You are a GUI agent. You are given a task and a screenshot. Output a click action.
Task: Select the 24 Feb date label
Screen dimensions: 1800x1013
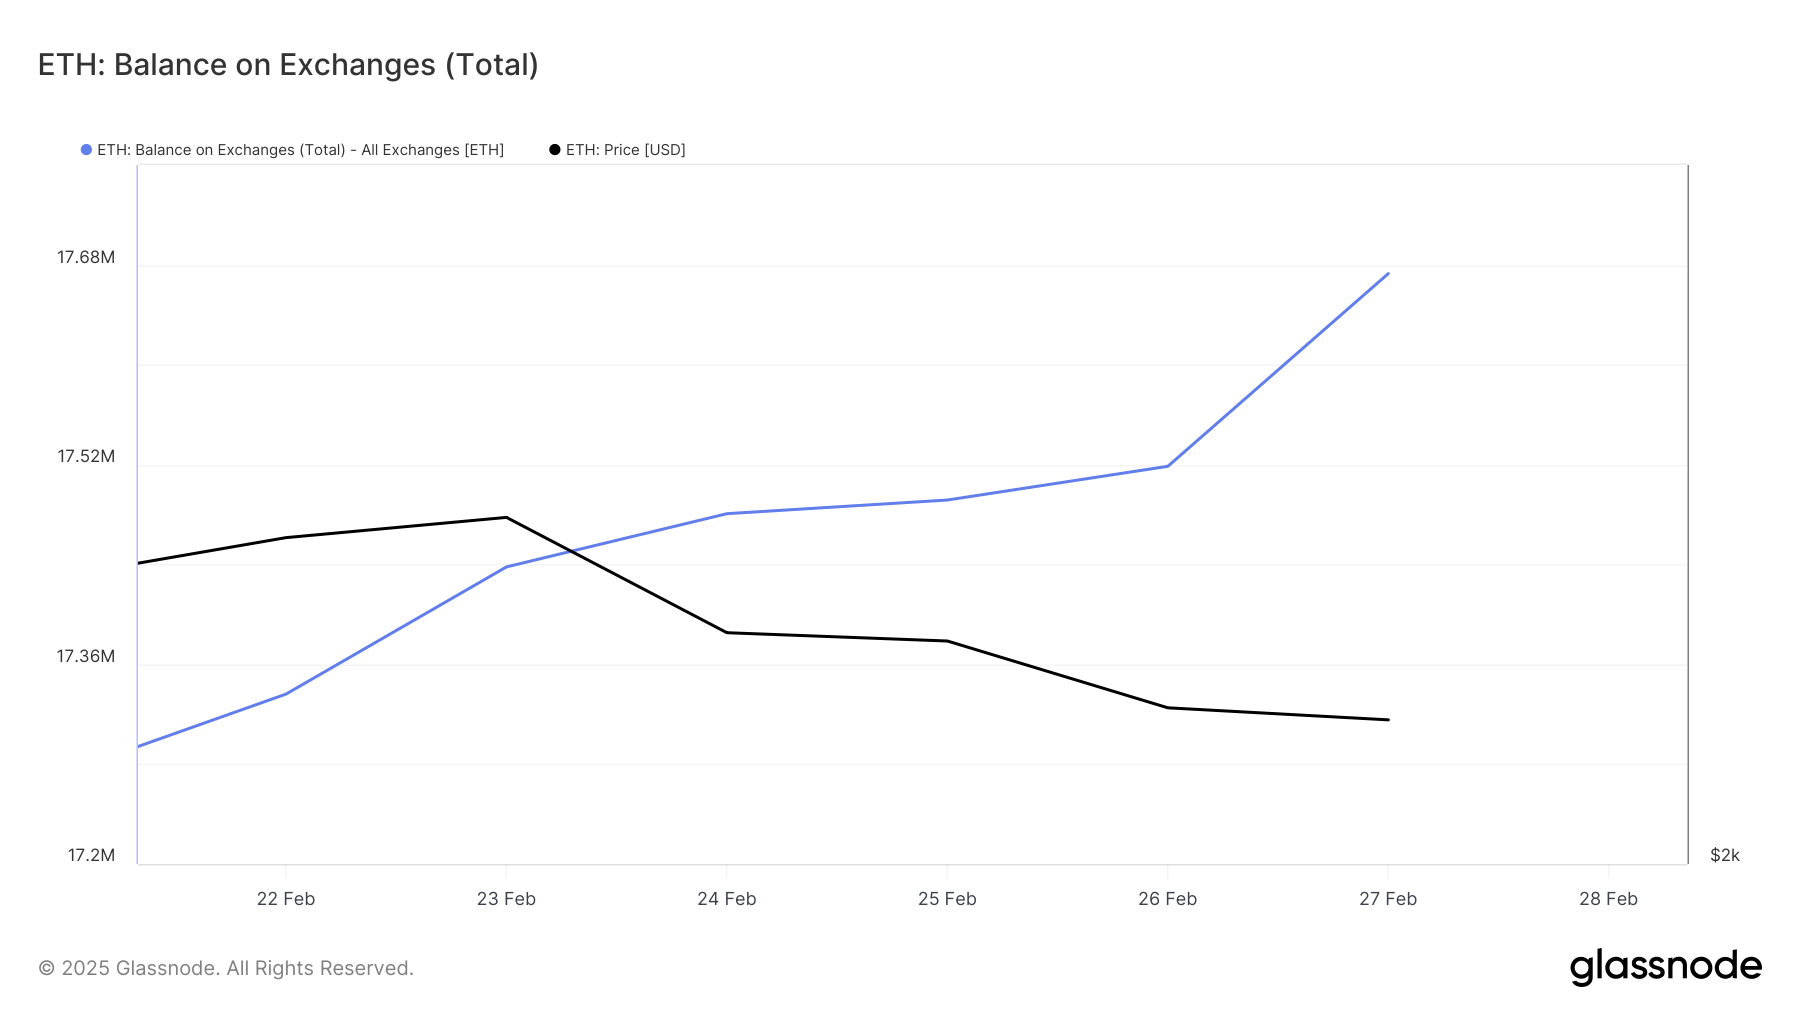[727, 899]
